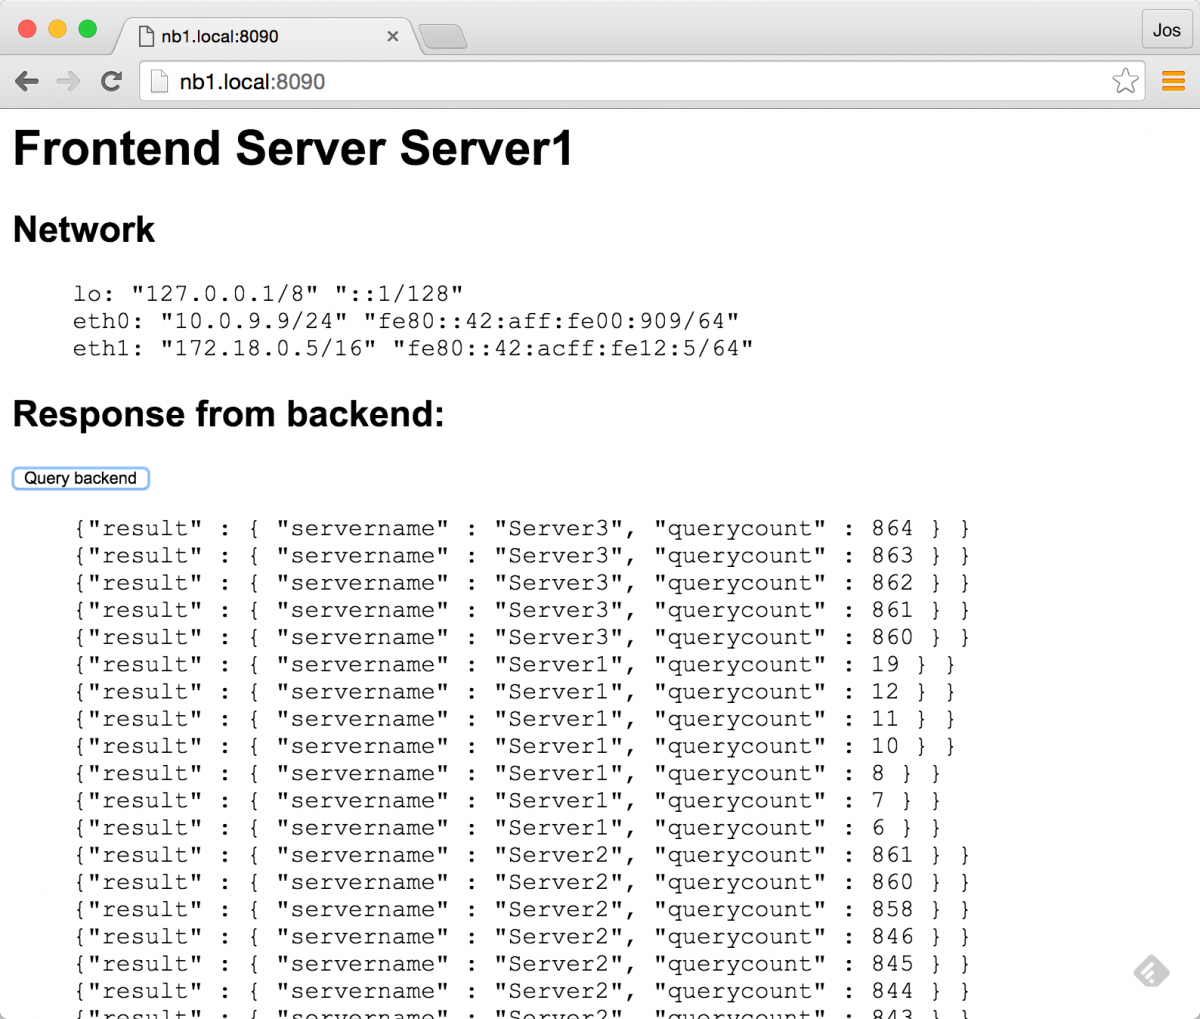Click the Server2 result row with querycount 860
This screenshot has height=1019, width=1200.
click(522, 882)
